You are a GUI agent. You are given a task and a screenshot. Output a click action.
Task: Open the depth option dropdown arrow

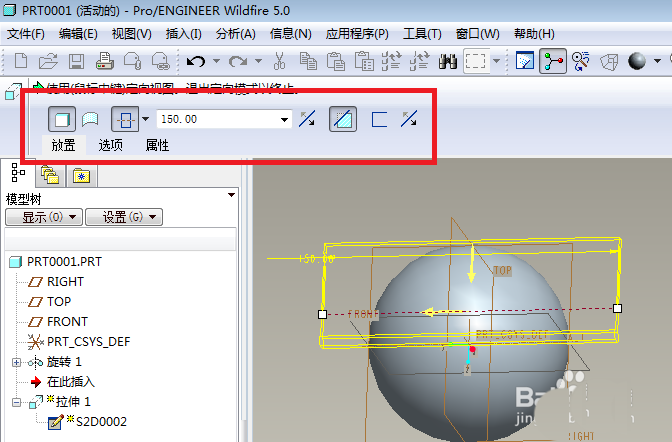[x=146, y=119]
